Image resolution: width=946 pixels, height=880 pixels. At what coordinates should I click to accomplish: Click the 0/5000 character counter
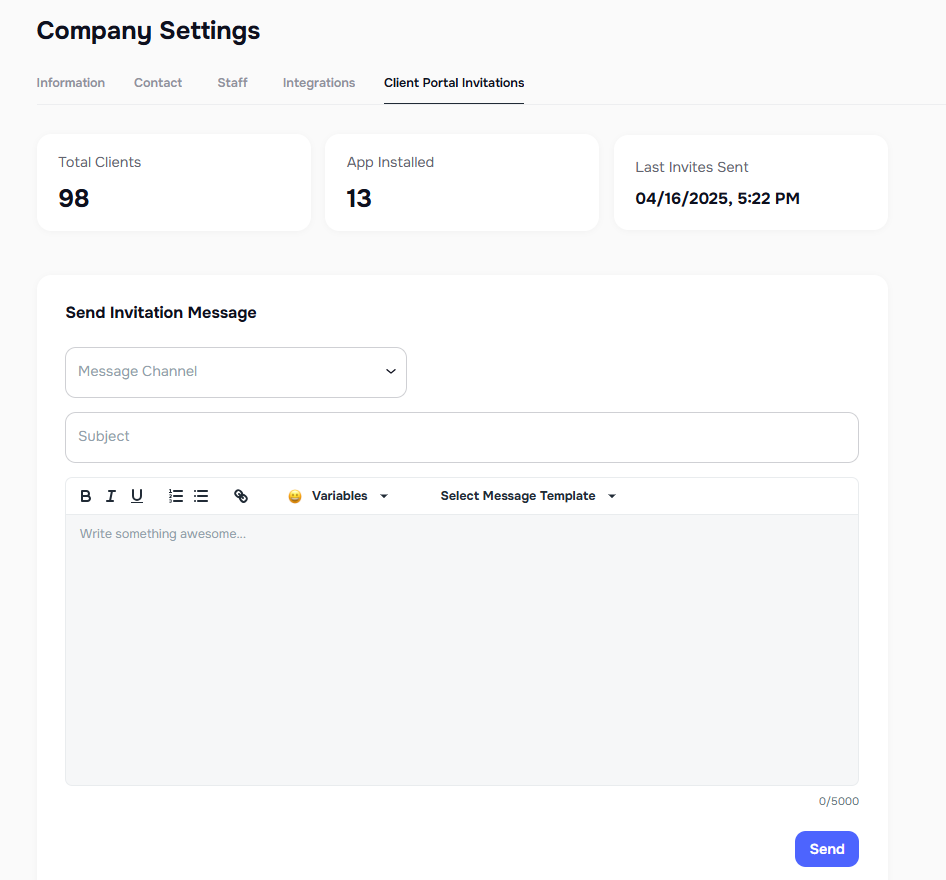pyautogui.click(x=838, y=801)
